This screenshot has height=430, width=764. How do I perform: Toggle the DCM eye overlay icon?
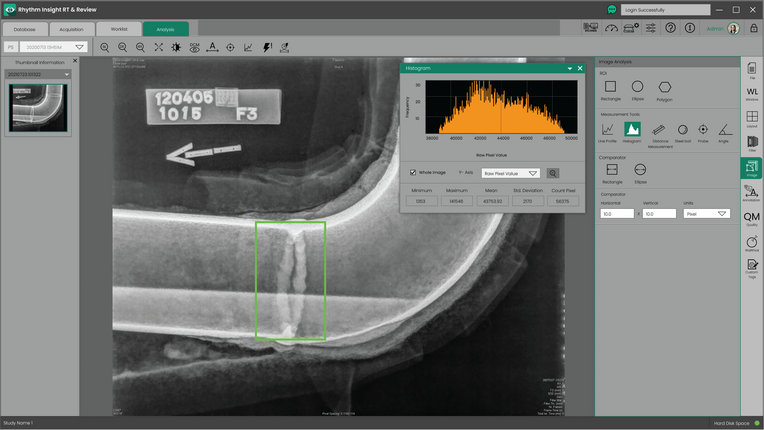click(x=194, y=47)
